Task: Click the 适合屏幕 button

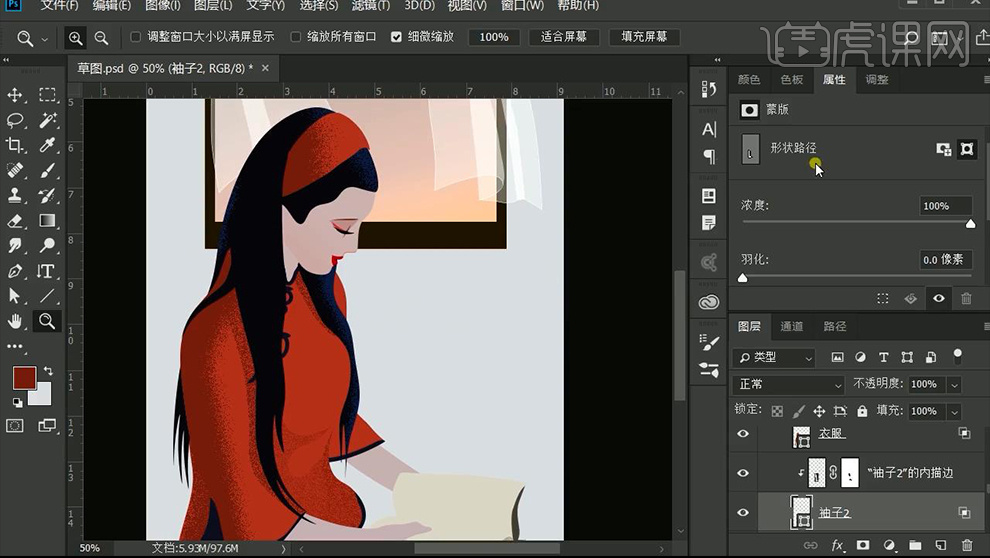Action: [x=563, y=37]
